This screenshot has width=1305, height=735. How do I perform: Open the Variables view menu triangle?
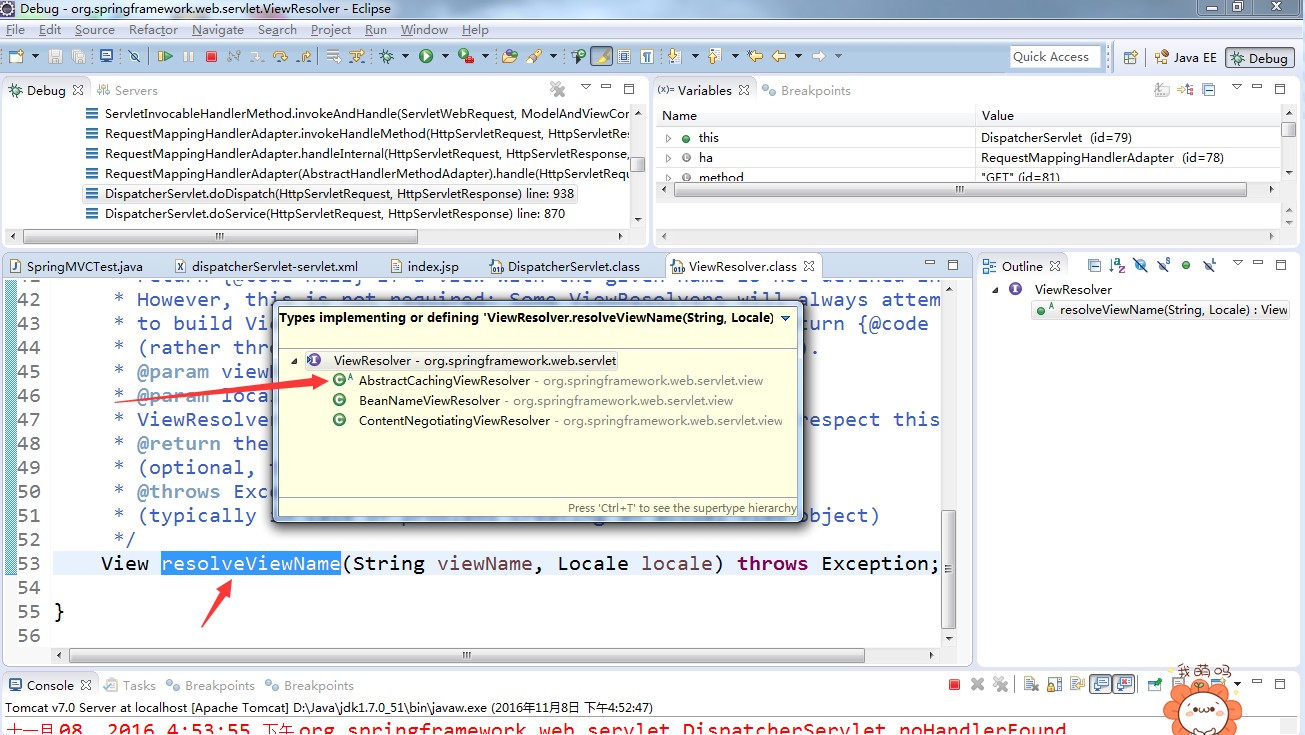(x=1237, y=88)
